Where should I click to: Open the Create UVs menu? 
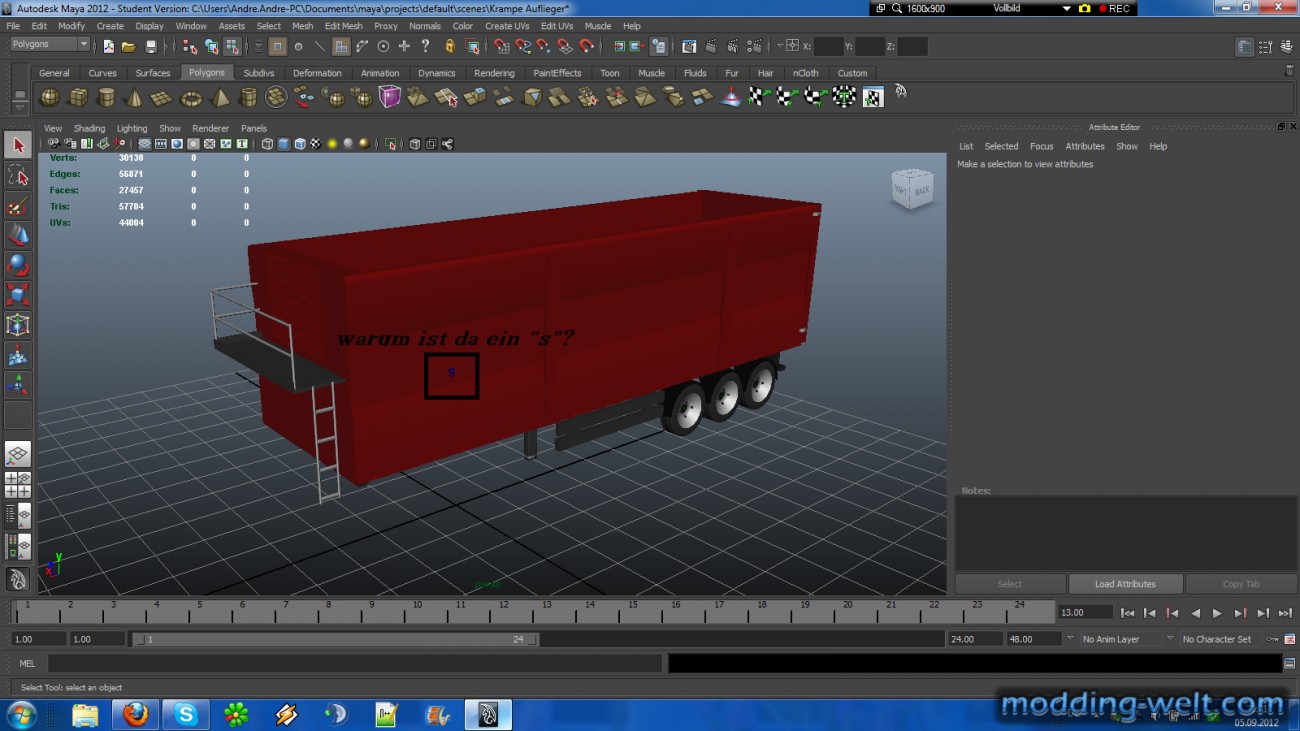507,26
